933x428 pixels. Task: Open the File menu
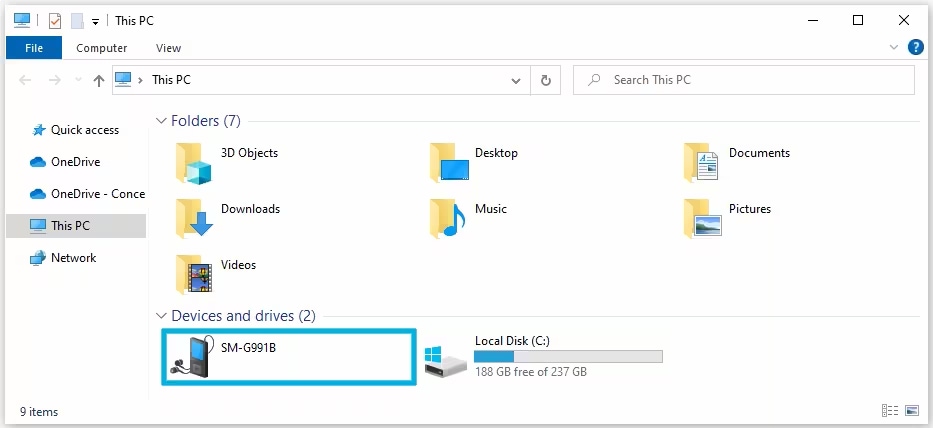(34, 48)
